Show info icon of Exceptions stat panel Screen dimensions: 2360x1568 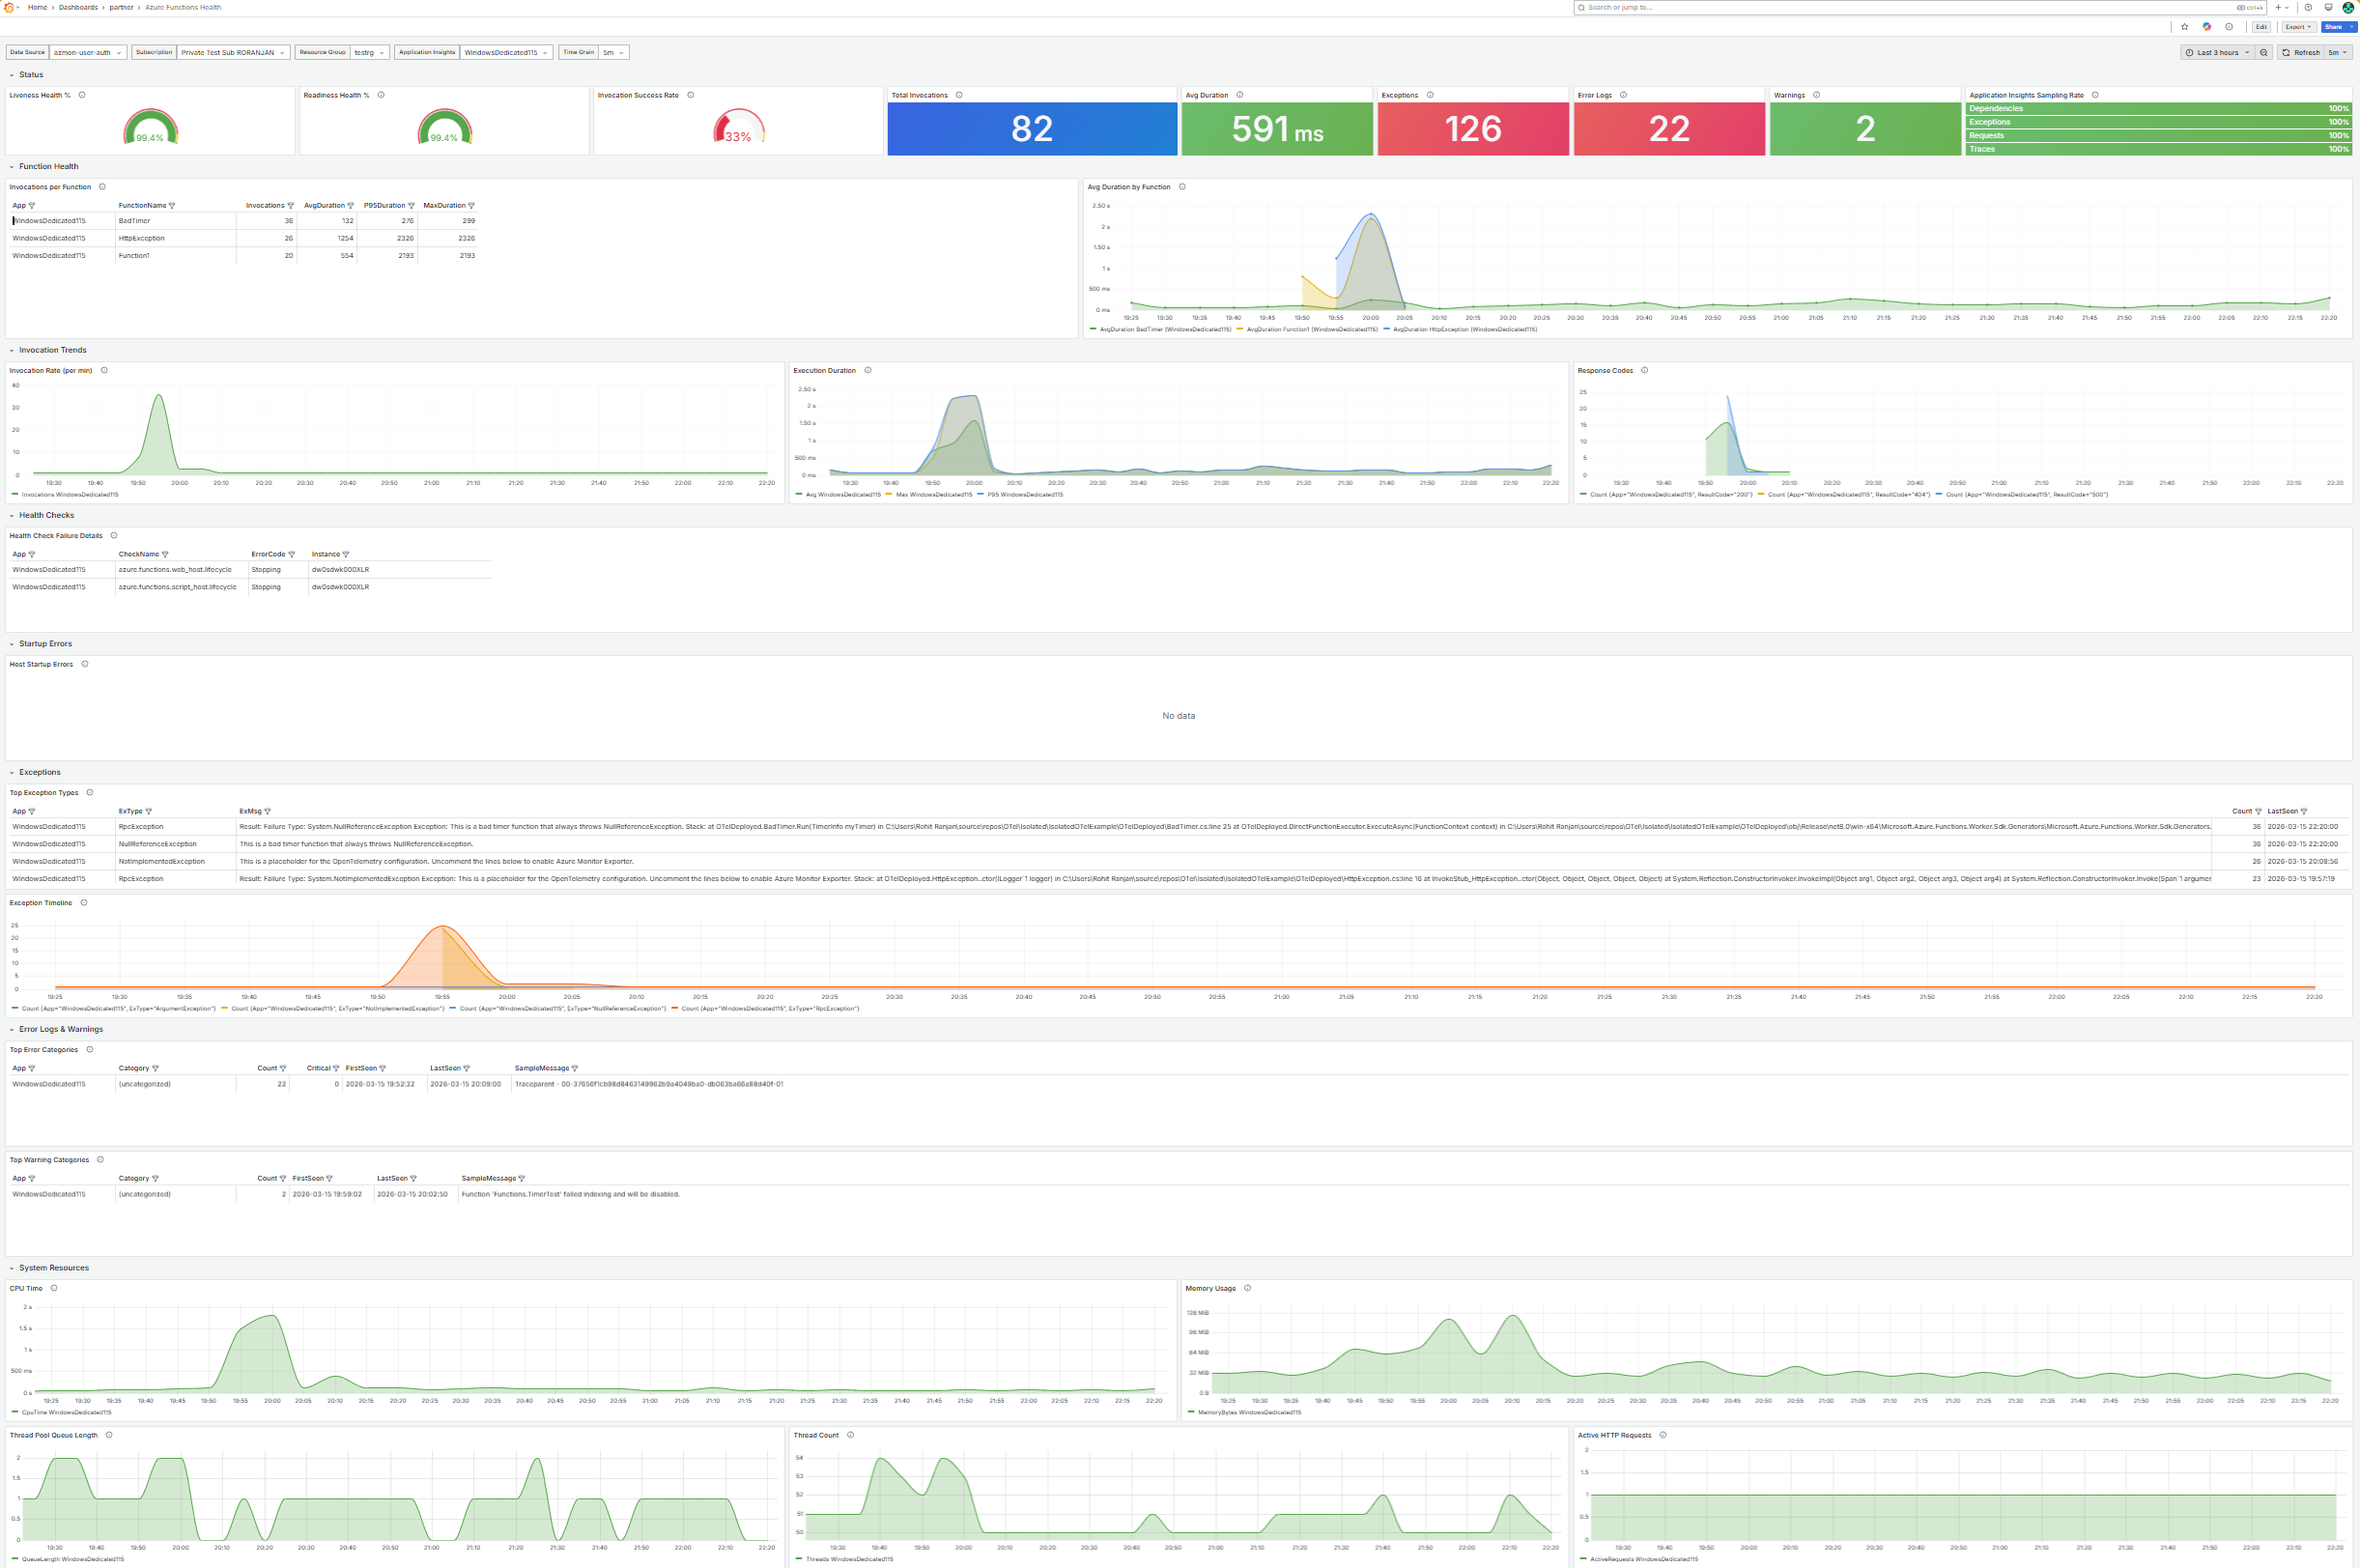click(x=1430, y=95)
